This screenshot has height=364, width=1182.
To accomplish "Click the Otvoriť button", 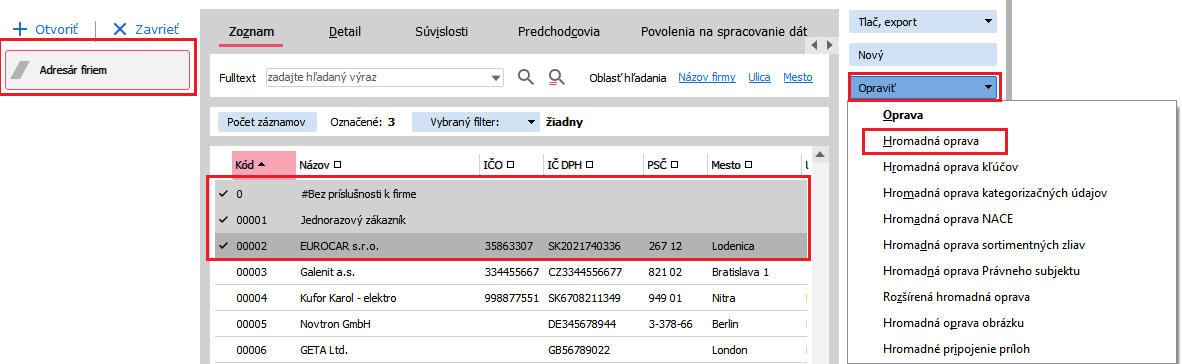I will (x=47, y=29).
